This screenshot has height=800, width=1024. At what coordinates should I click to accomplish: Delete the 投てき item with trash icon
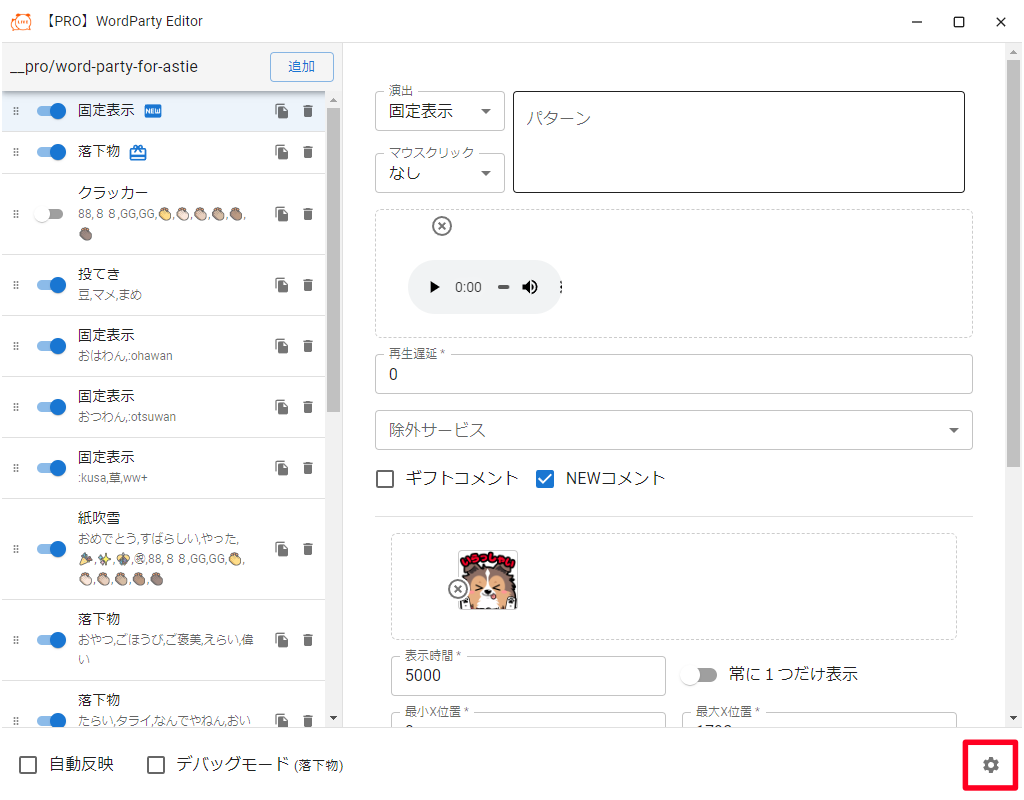308,285
